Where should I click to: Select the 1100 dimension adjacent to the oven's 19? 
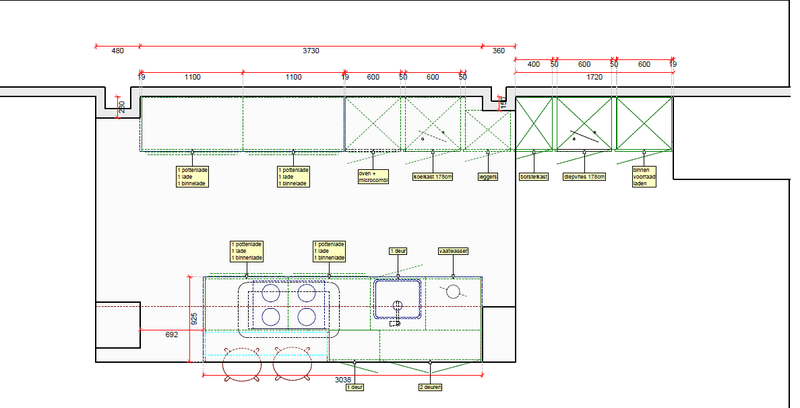(293, 77)
